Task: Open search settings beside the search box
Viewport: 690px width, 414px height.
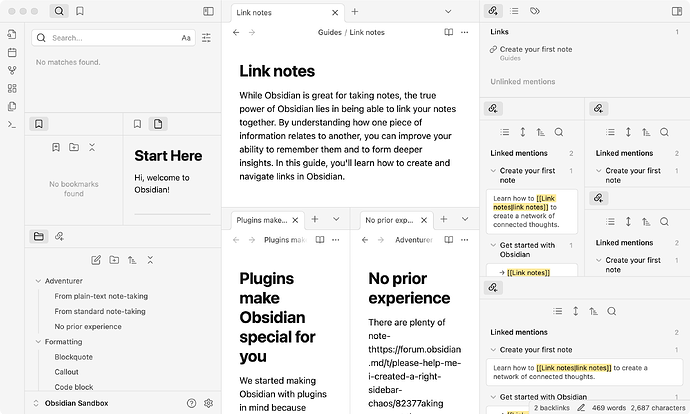Action: [206, 38]
